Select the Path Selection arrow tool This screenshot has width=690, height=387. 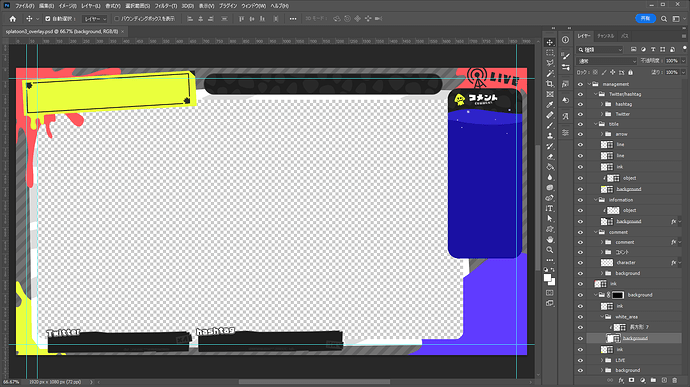coord(550,219)
